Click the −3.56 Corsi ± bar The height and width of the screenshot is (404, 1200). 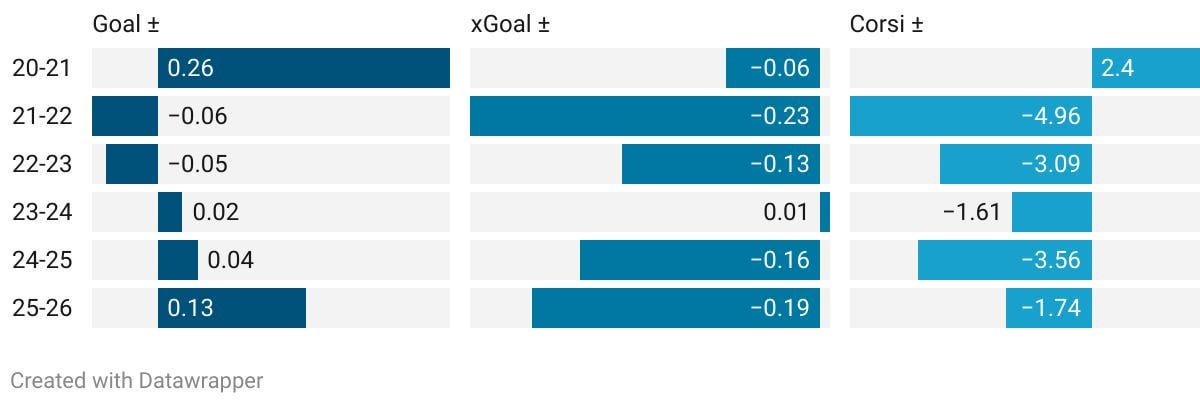coord(1004,260)
